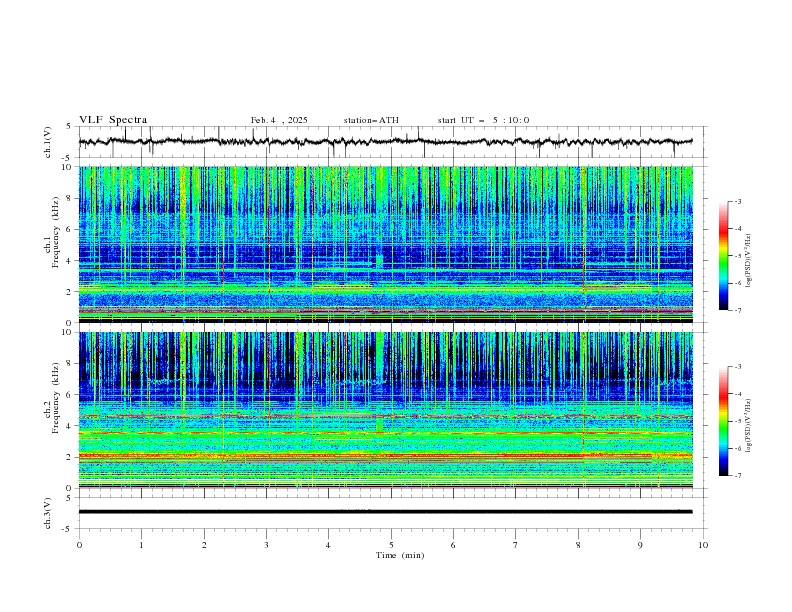Image resolution: width=792 pixels, height=612 pixels.
Task: Click tick label 9 on the time axis
Action: click(x=640, y=545)
